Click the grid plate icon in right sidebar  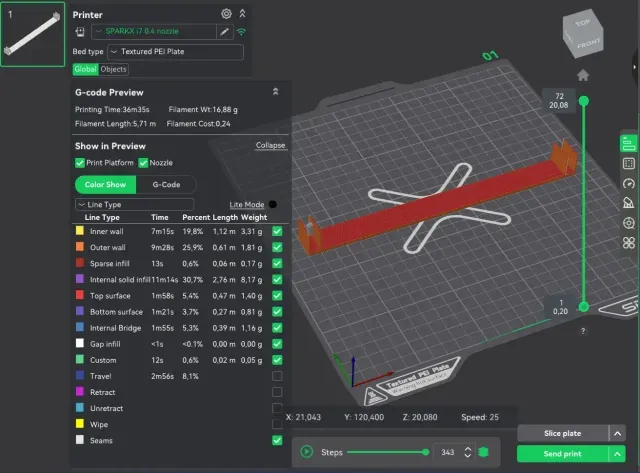(x=629, y=164)
